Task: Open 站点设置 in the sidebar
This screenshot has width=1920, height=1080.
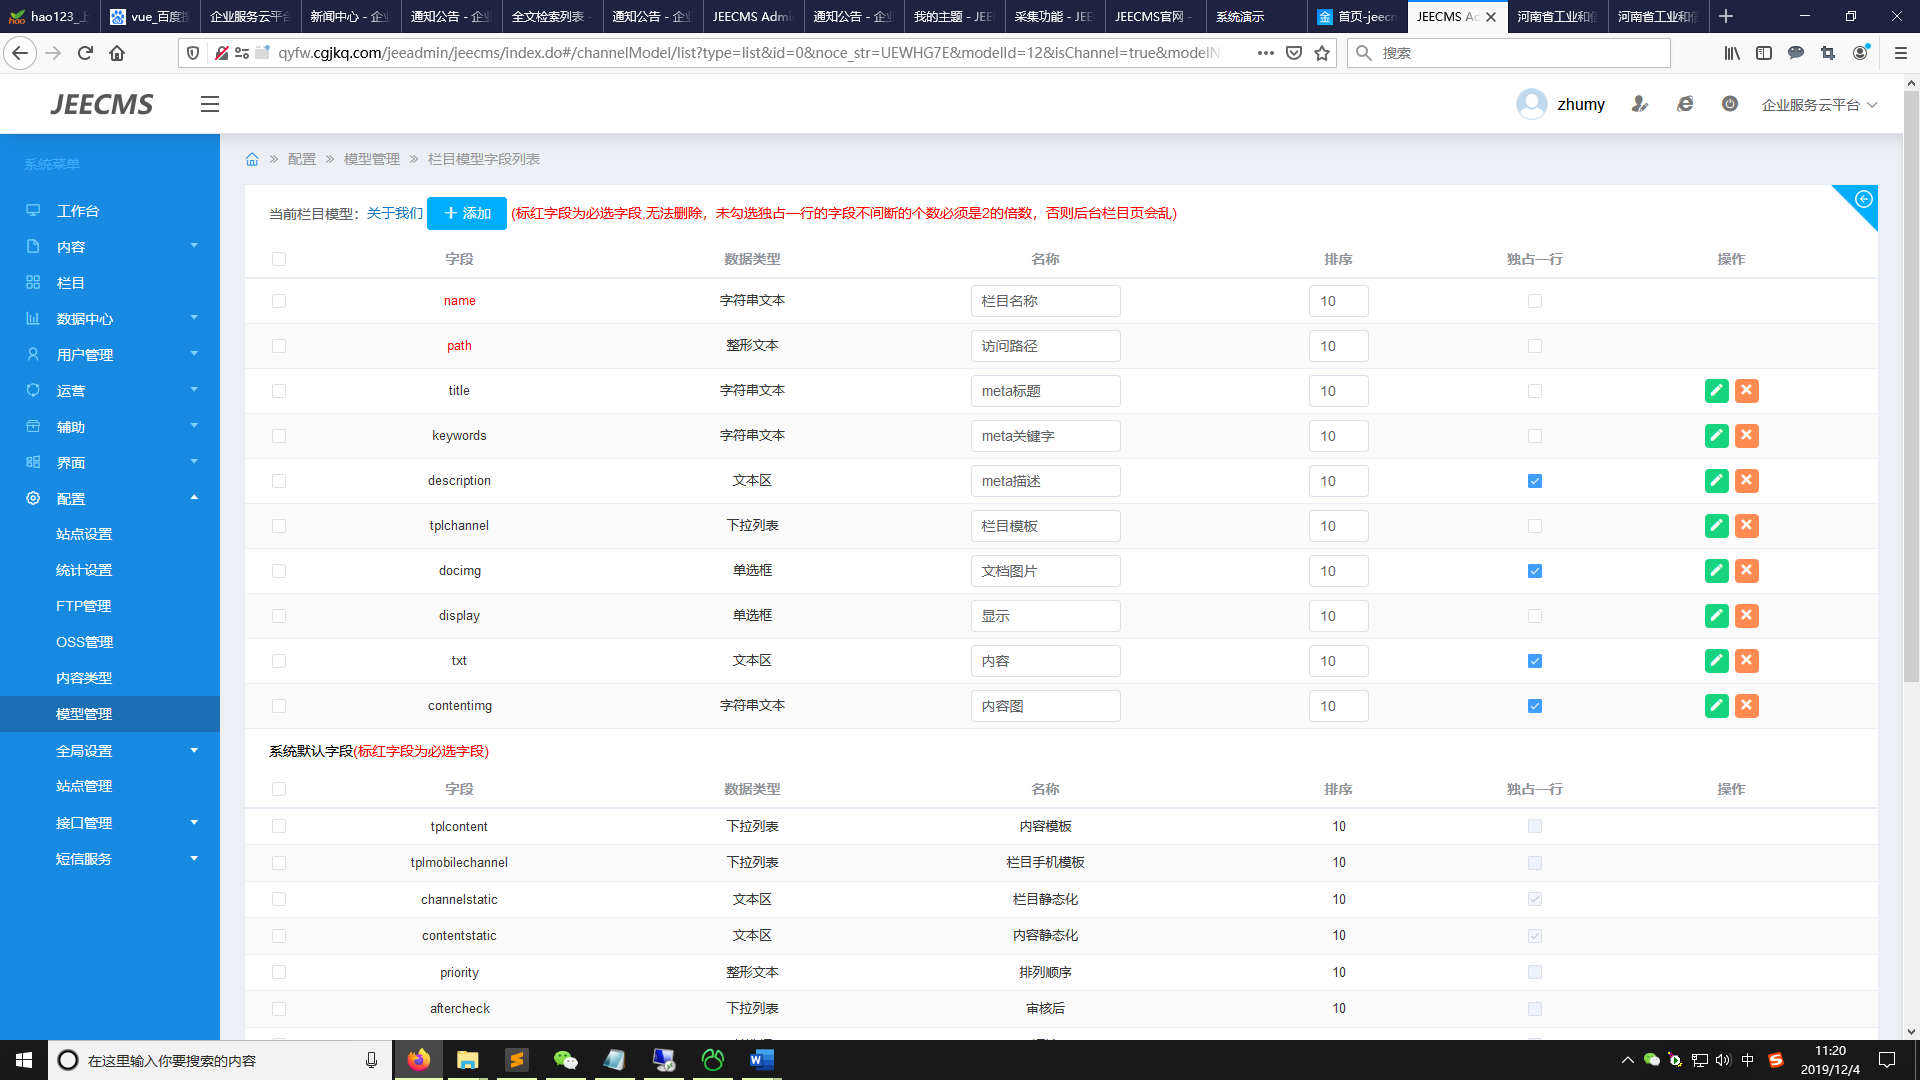Action: coord(84,534)
